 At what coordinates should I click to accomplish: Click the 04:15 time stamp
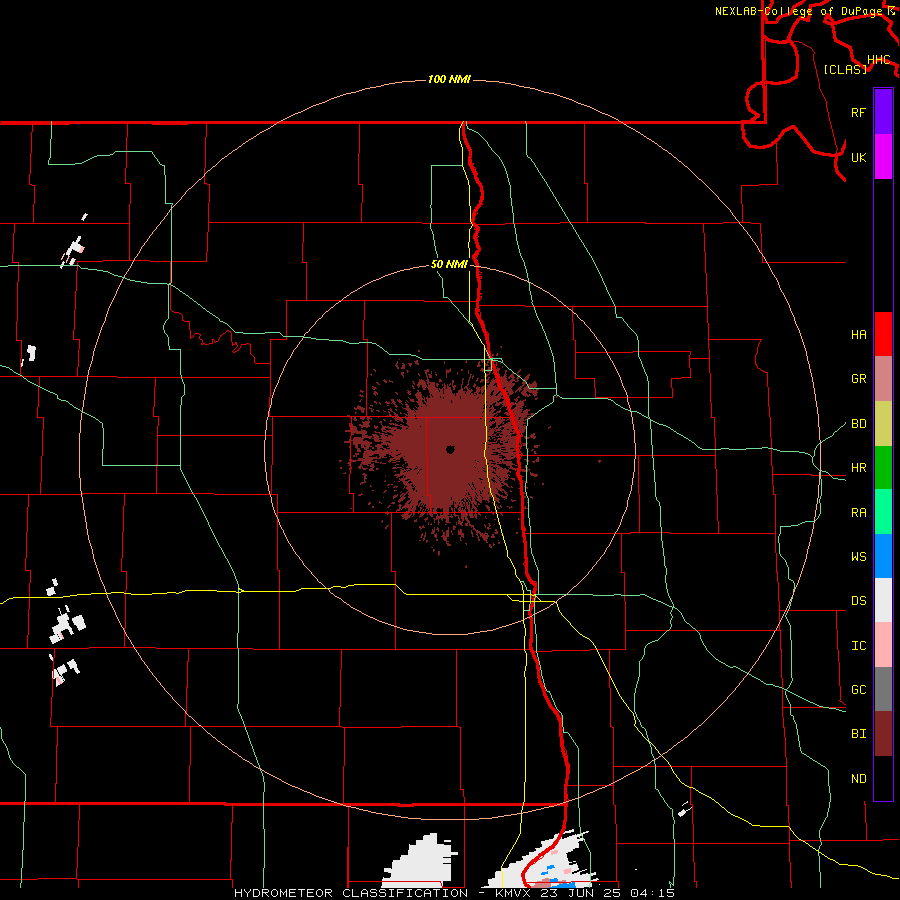pyautogui.click(x=652, y=893)
